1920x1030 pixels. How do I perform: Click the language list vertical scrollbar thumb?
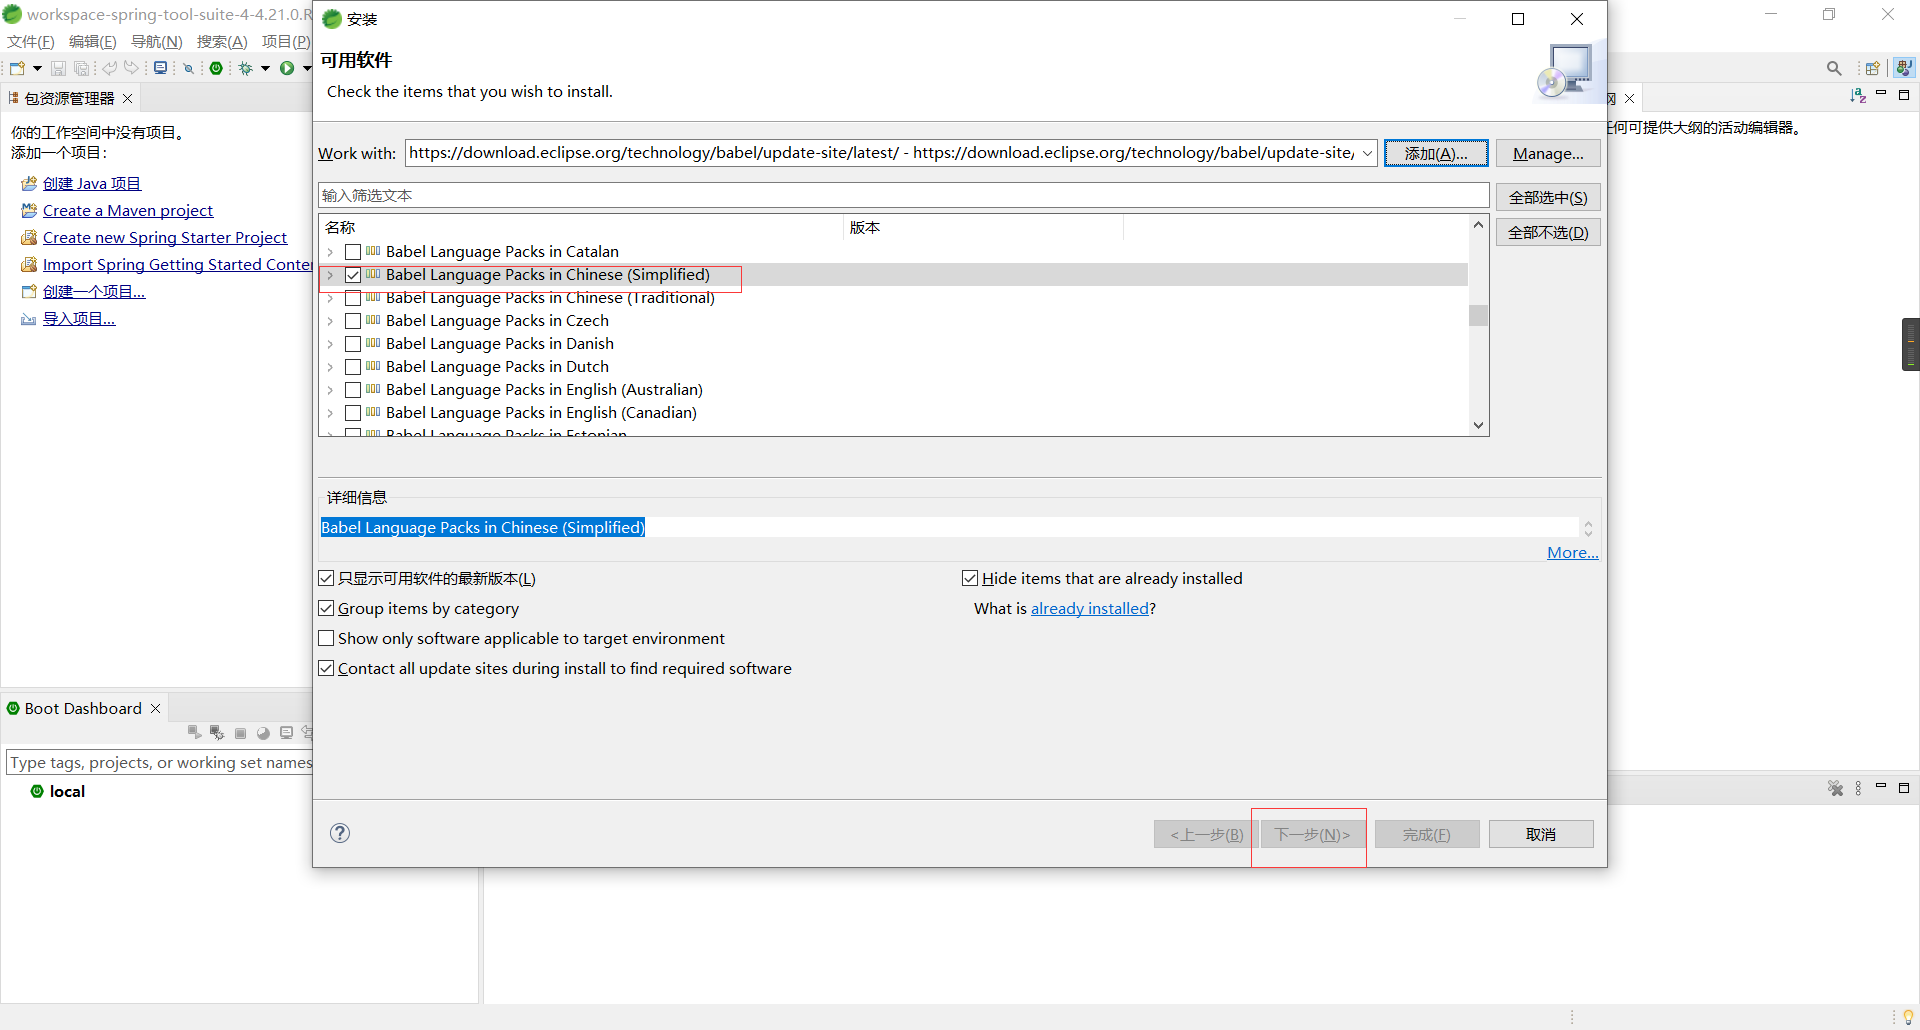point(1478,315)
